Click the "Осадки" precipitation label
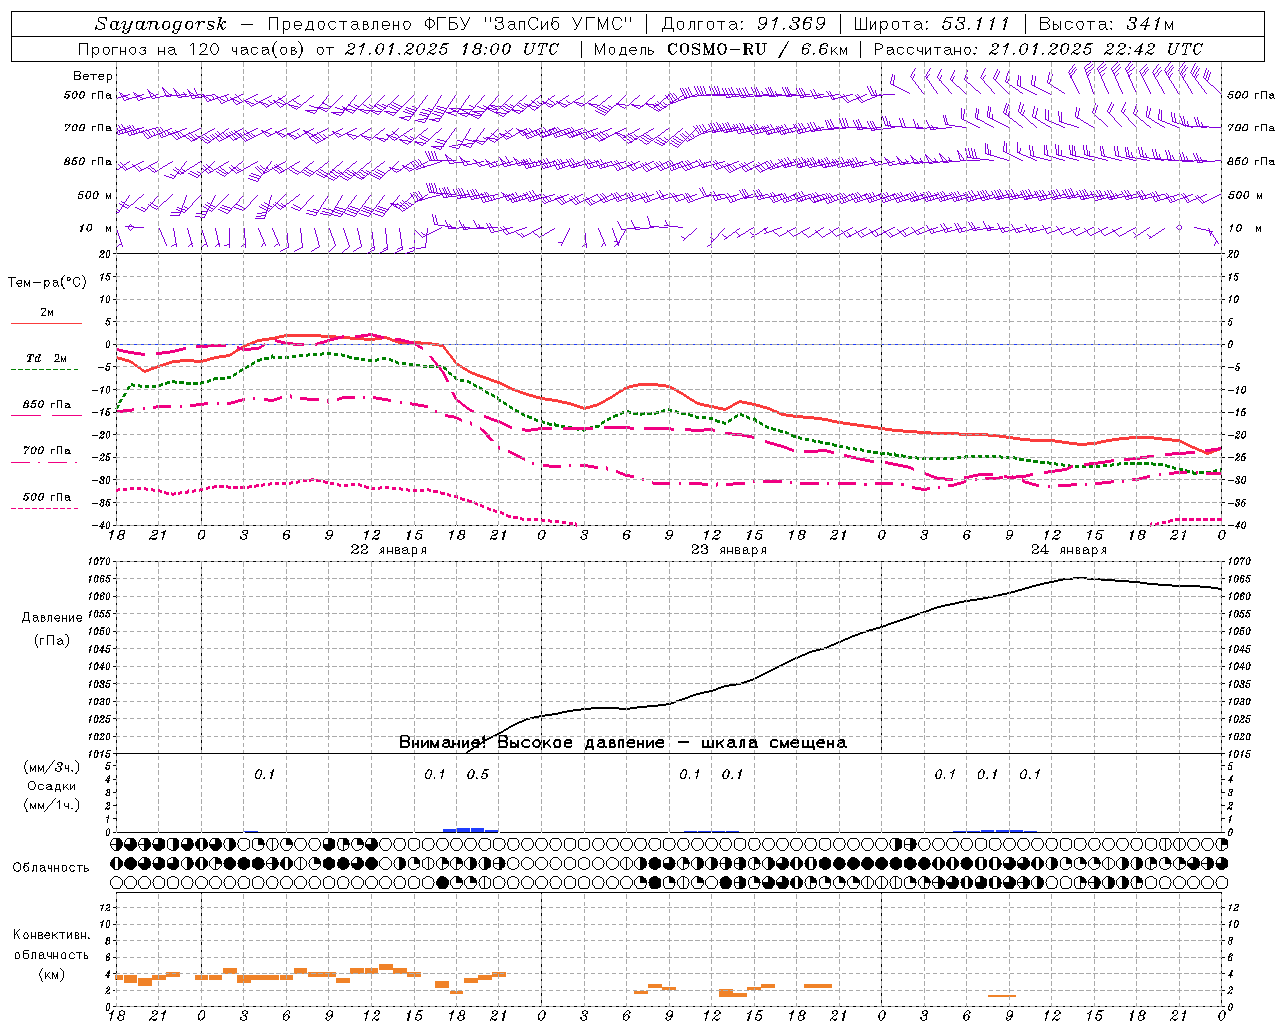This screenshot has width=1280, height=1024. (x=52, y=786)
